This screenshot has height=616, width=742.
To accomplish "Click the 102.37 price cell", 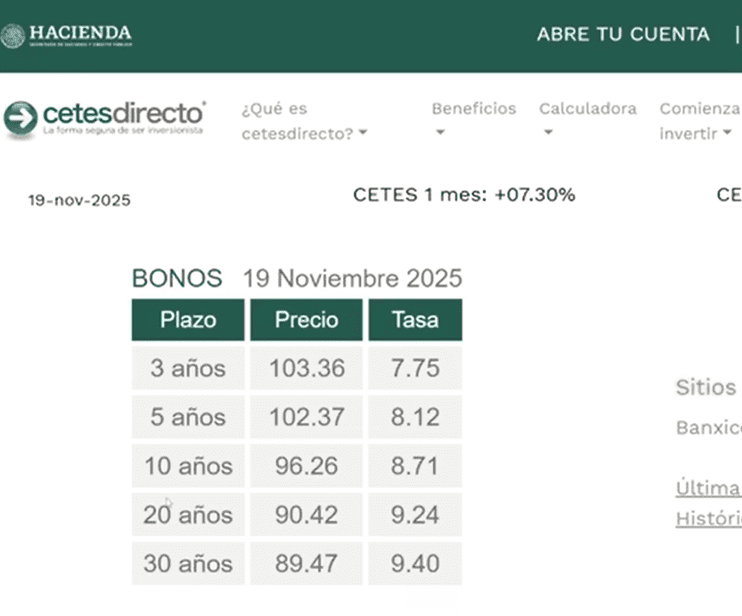I will coord(306,417).
